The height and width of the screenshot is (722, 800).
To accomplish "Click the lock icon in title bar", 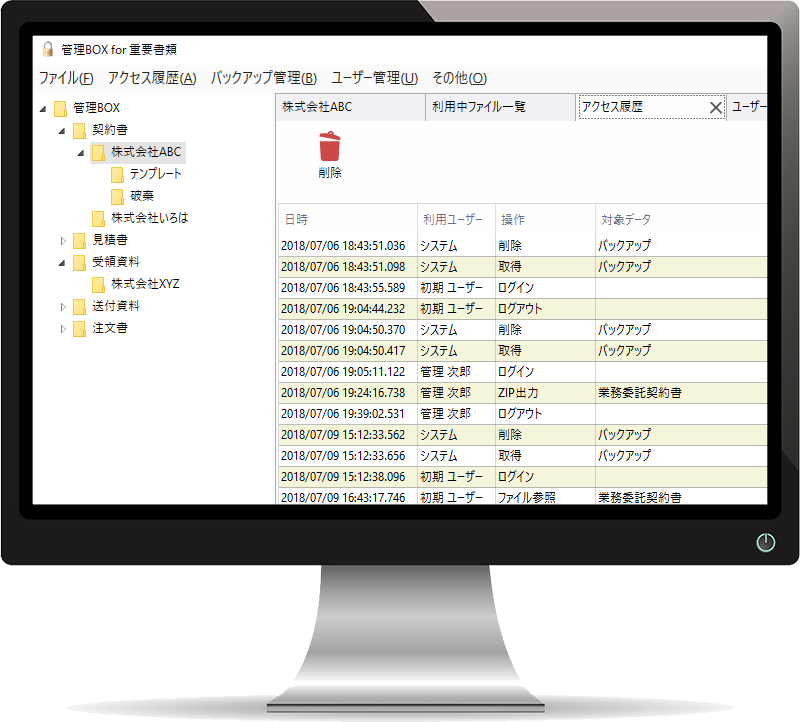I will click(x=47, y=49).
